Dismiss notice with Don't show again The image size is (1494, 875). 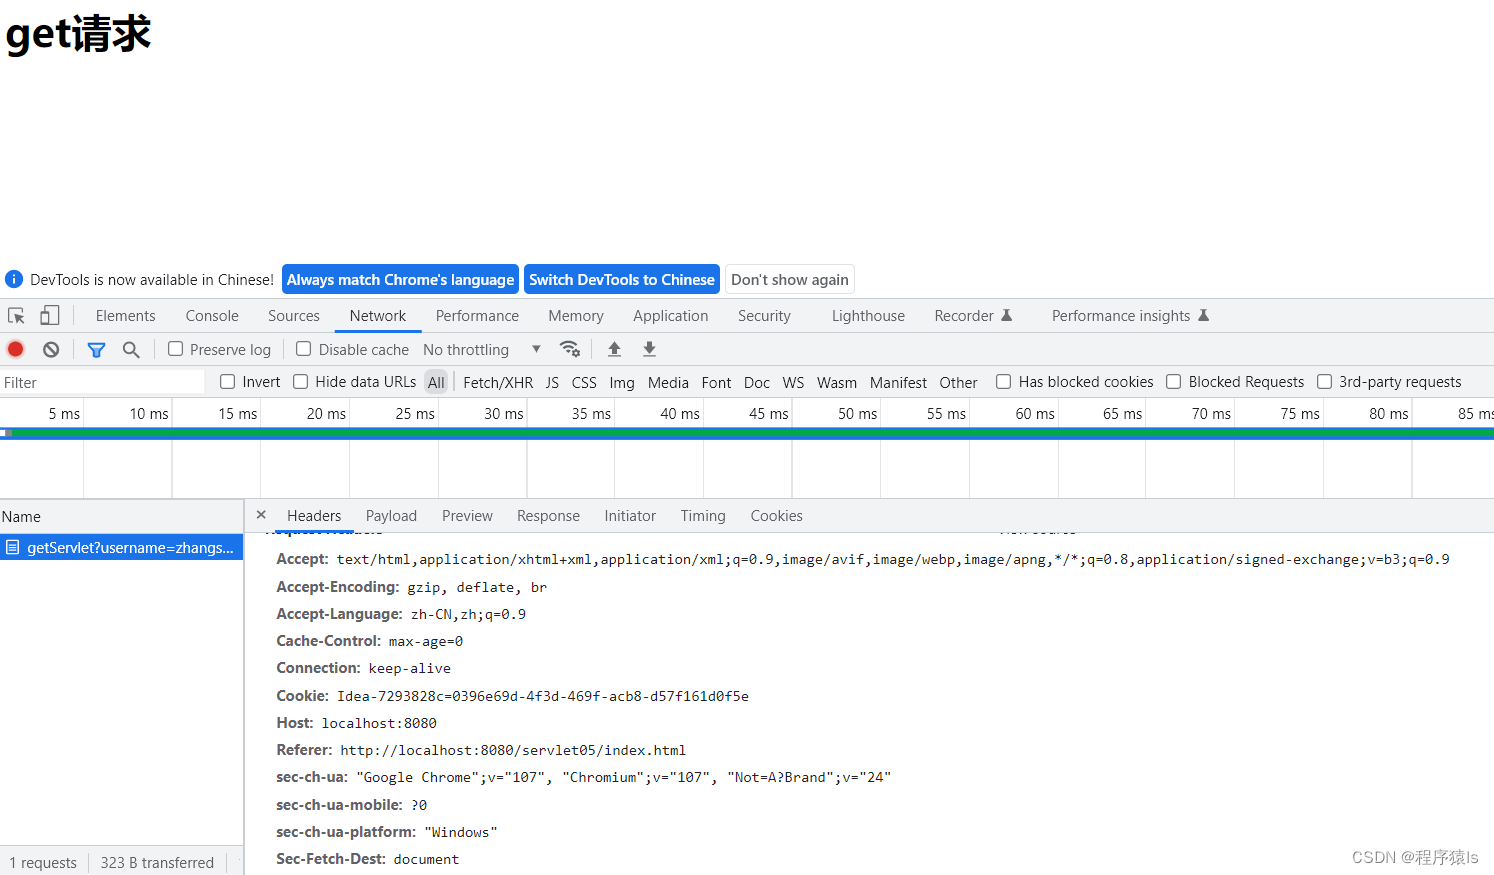click(789, 279)
